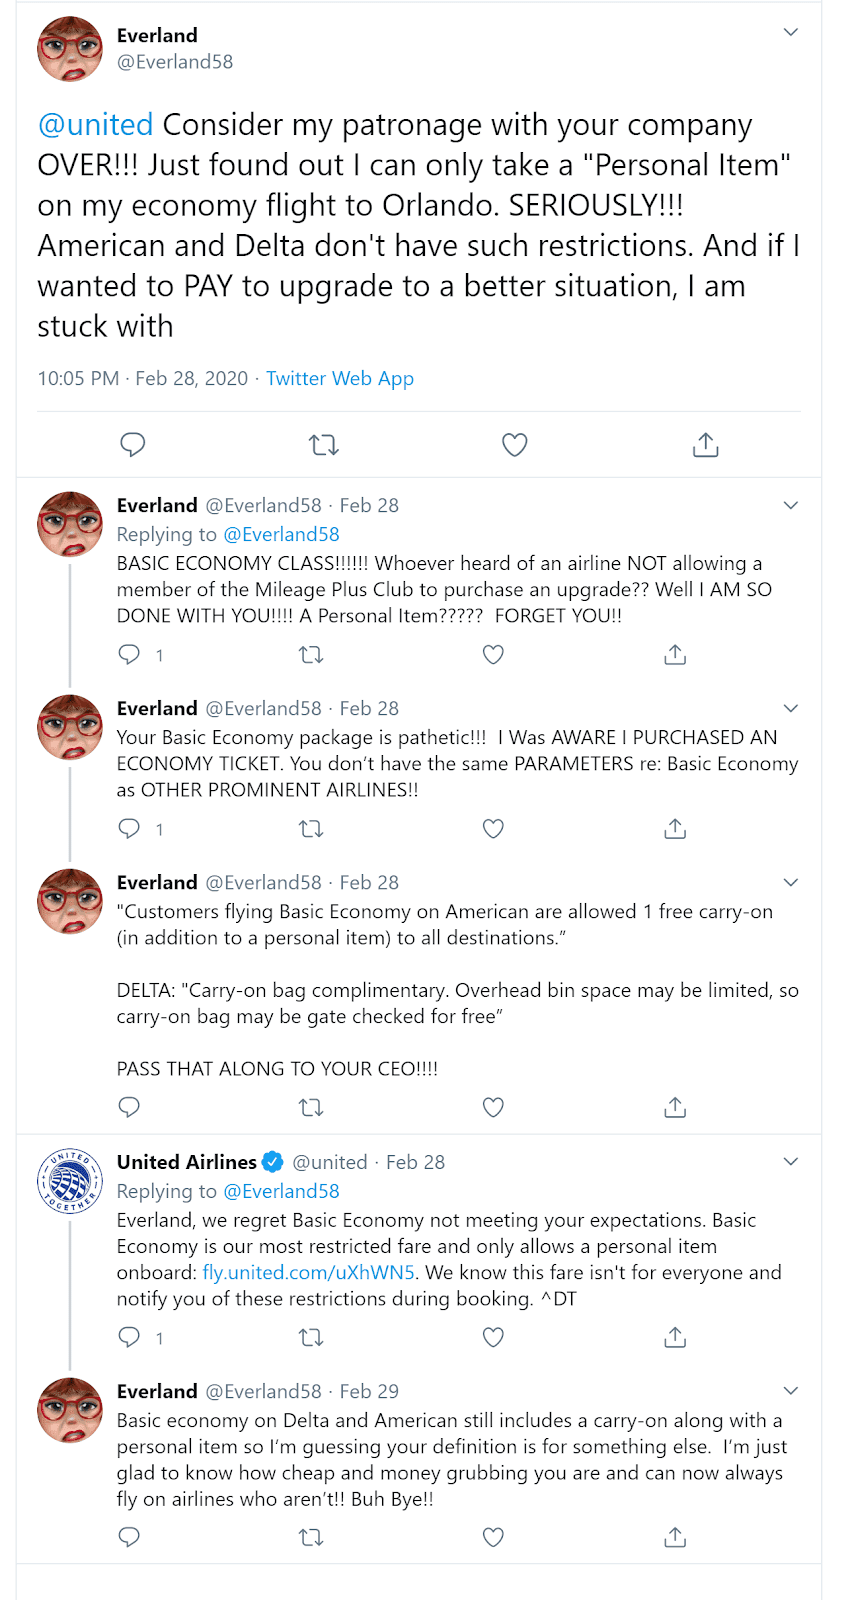The image size is (846, 1600).
Task: Open the United Airlines profile avatar
Action: (70, 1181)
